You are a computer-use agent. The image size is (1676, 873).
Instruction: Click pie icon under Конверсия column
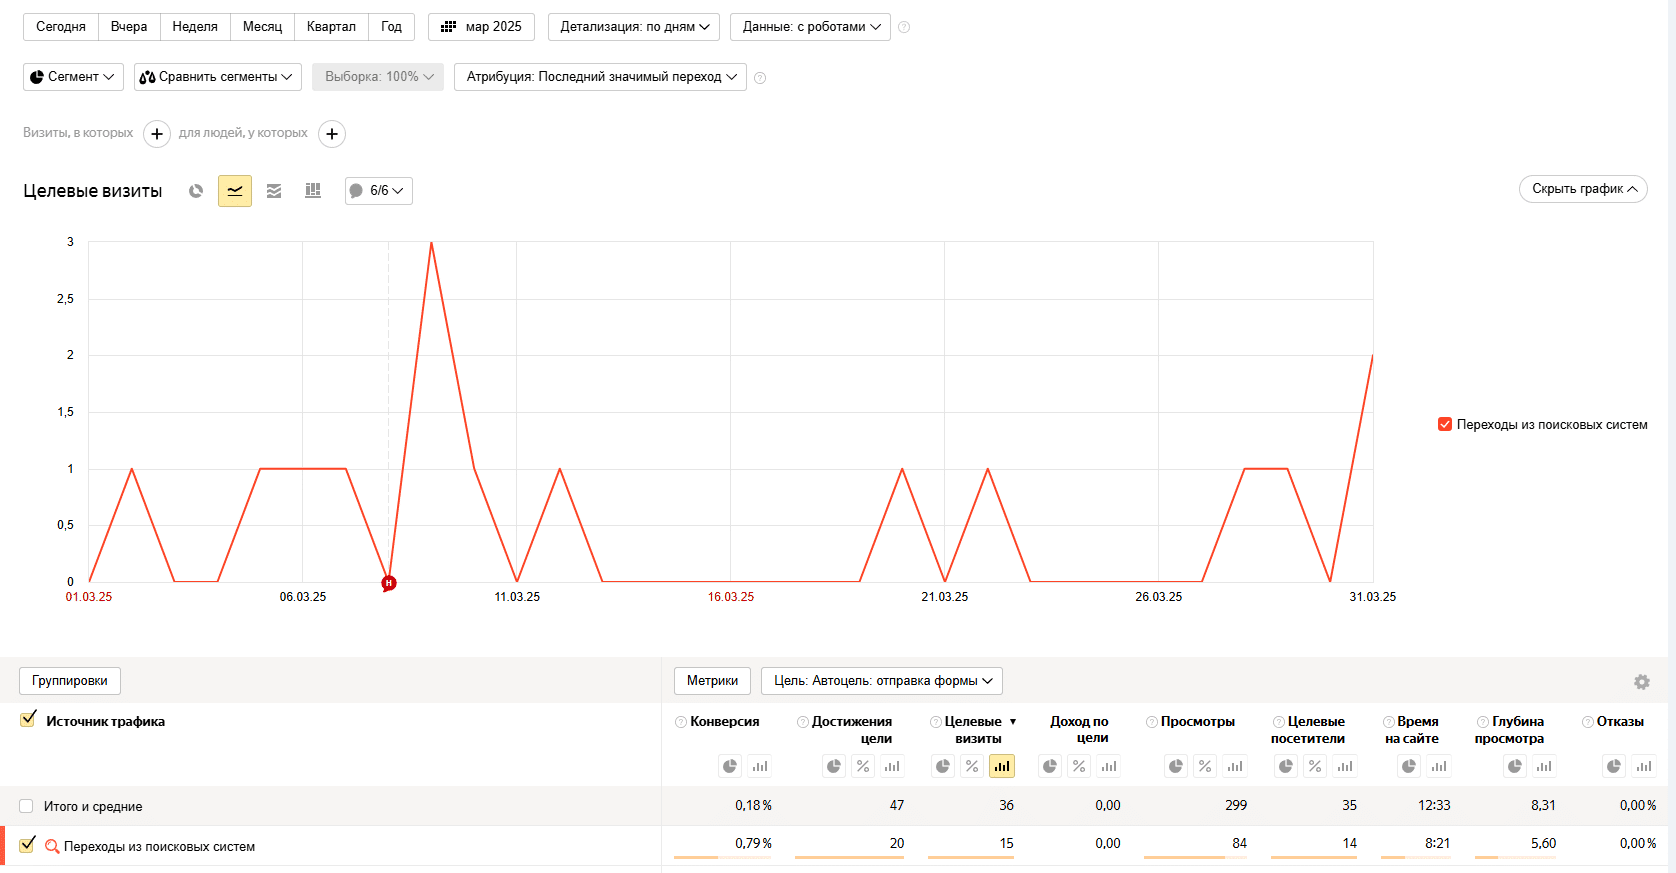[730, 766]
